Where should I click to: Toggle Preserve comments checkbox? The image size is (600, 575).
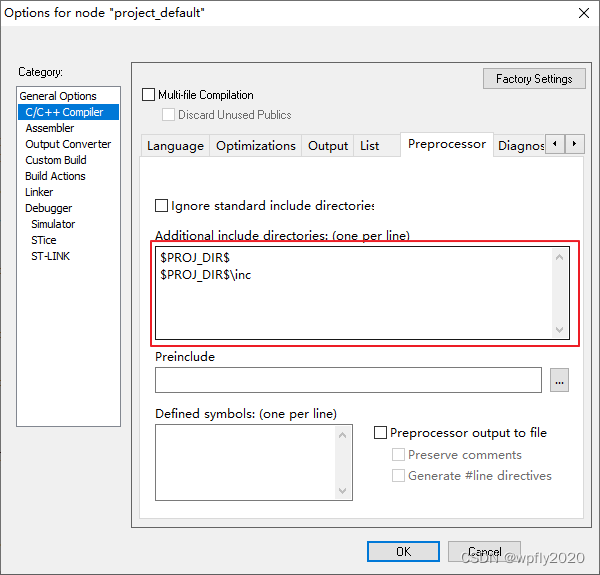coord(398,454)
